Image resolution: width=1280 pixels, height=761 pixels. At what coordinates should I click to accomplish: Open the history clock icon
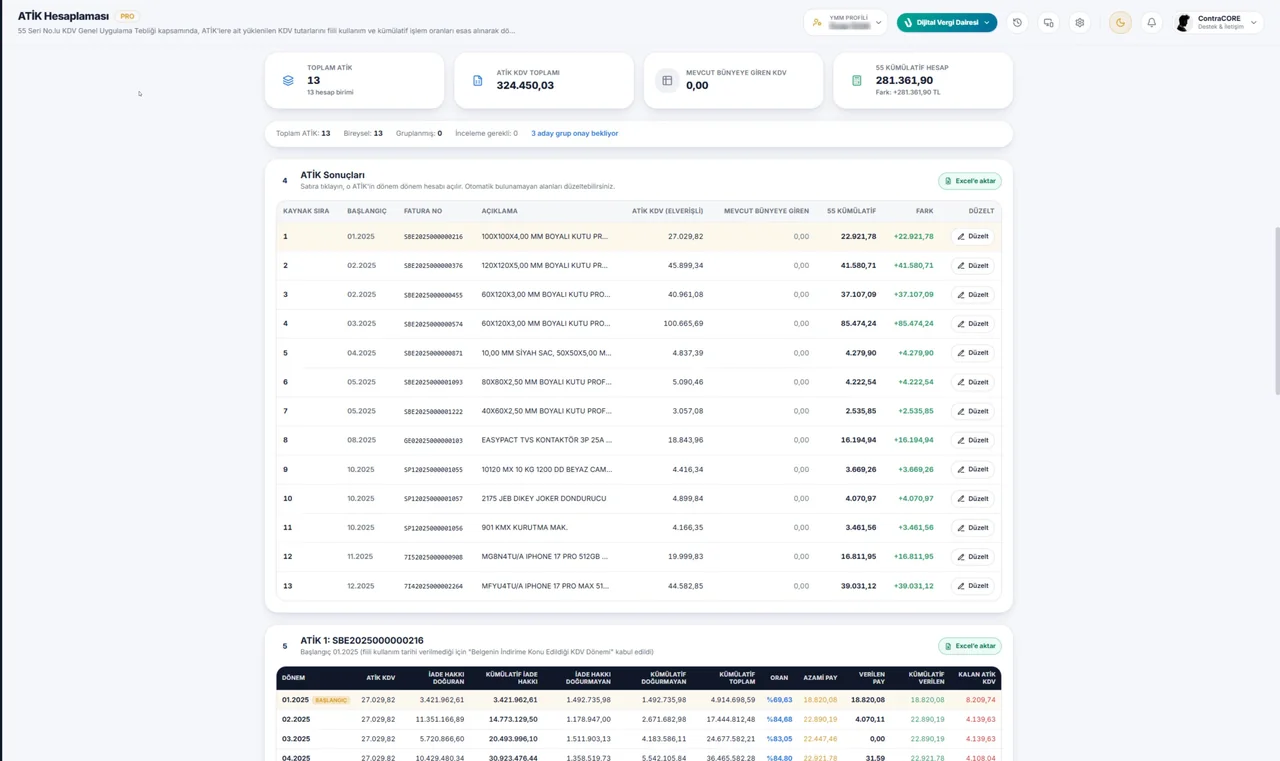pyautogui.click(x=1017, y=22)
